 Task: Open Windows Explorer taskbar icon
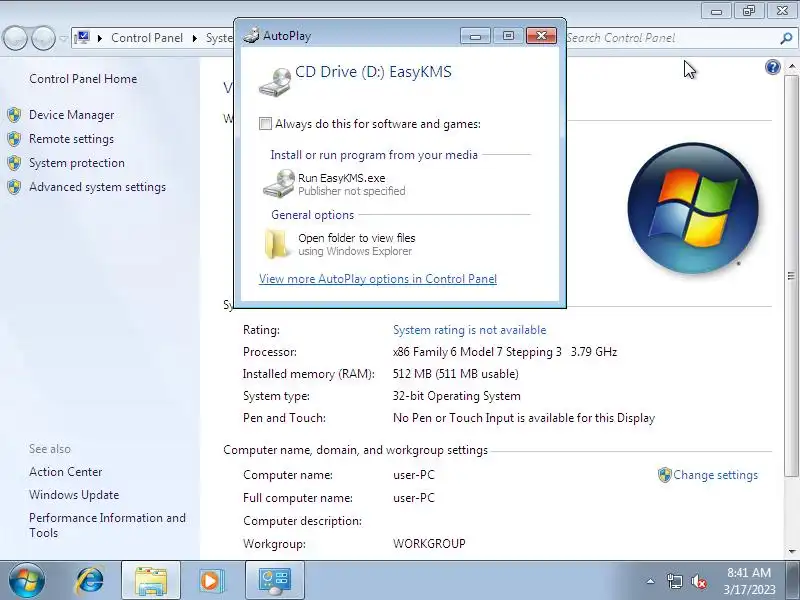151,580
